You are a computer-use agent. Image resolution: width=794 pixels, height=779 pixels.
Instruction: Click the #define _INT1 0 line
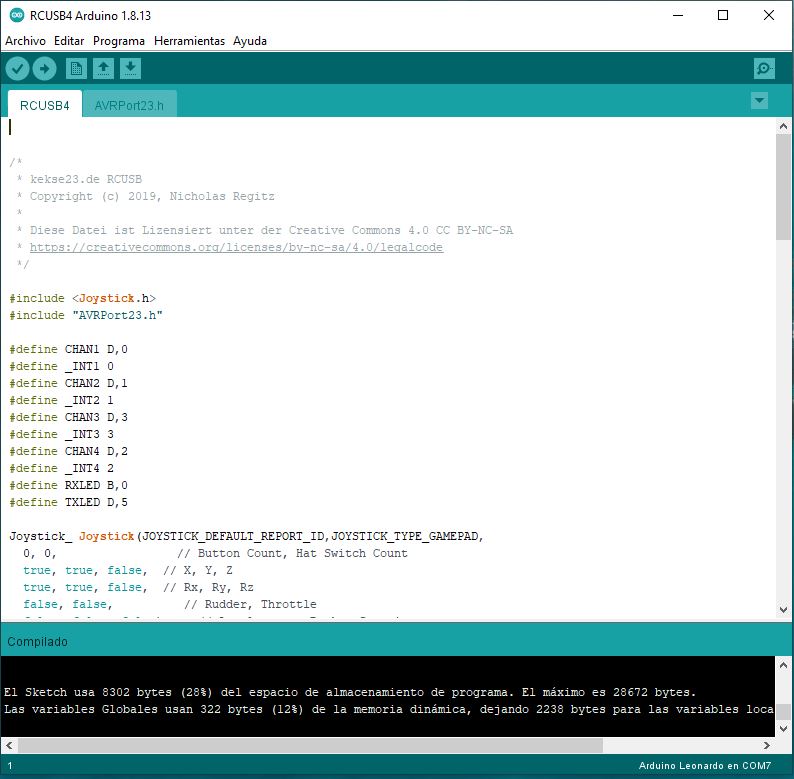(61, 366)
